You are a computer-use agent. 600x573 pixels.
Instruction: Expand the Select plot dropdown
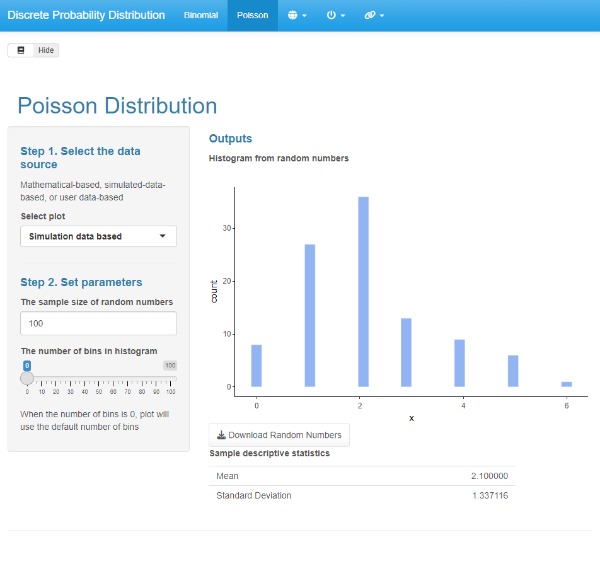(98, 236)
